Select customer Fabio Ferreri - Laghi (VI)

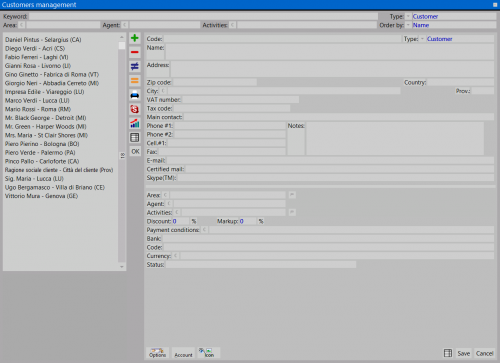pos(37,57)
